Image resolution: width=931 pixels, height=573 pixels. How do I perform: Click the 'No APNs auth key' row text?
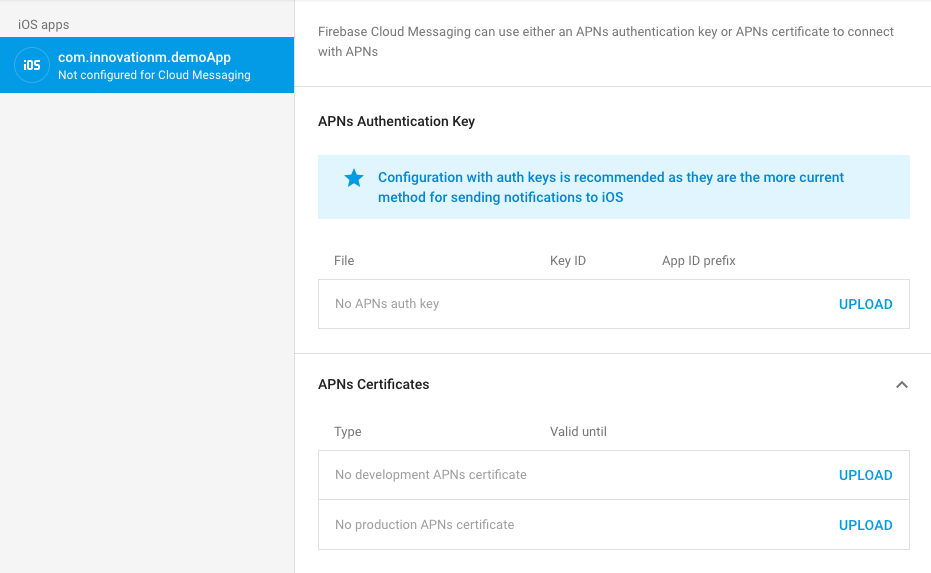coord(387,304)
